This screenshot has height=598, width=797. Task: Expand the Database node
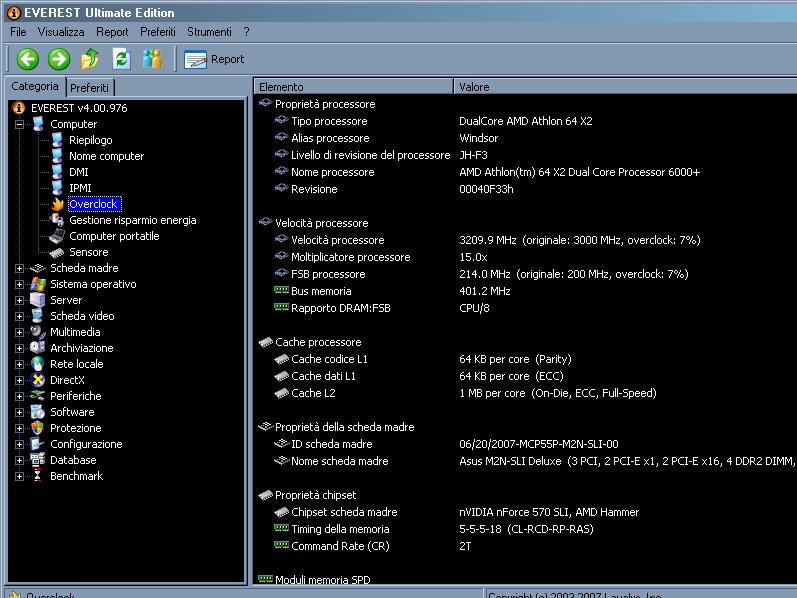coord(19,460)
